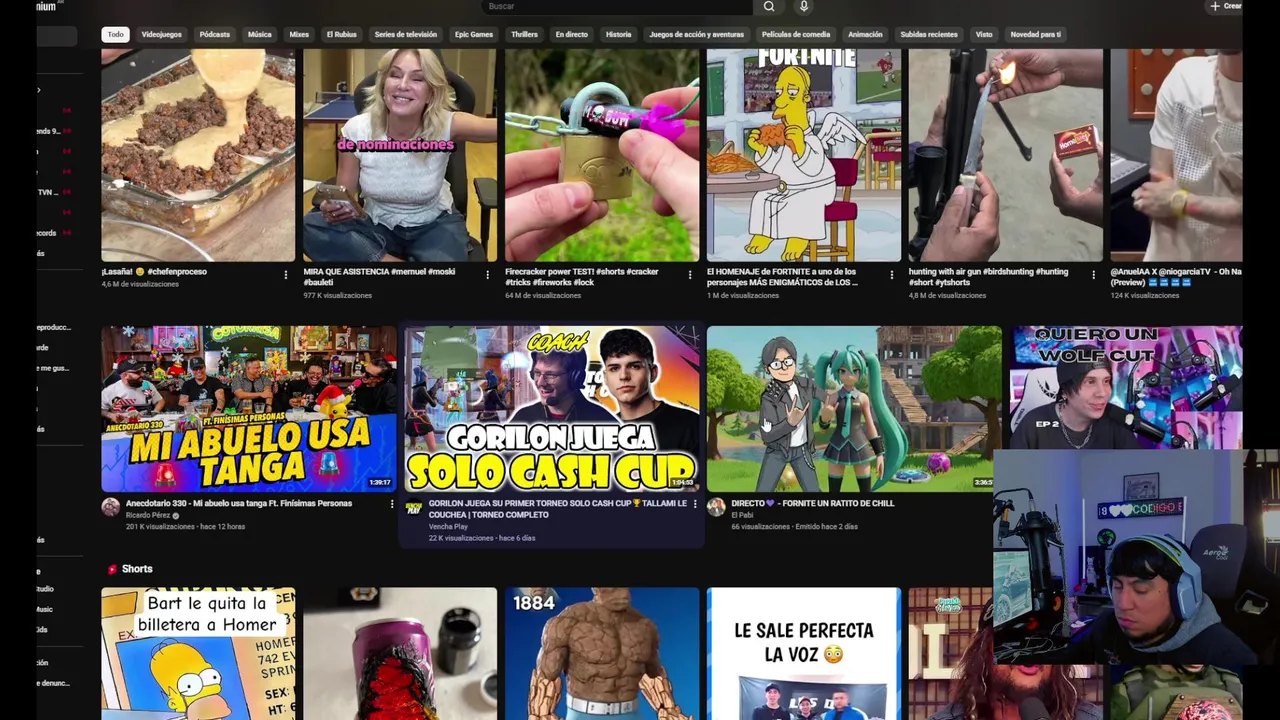Click the Firecracker power TEST title text
The width and height of the screenshot is (1280, 720).
tap(582, 277)
